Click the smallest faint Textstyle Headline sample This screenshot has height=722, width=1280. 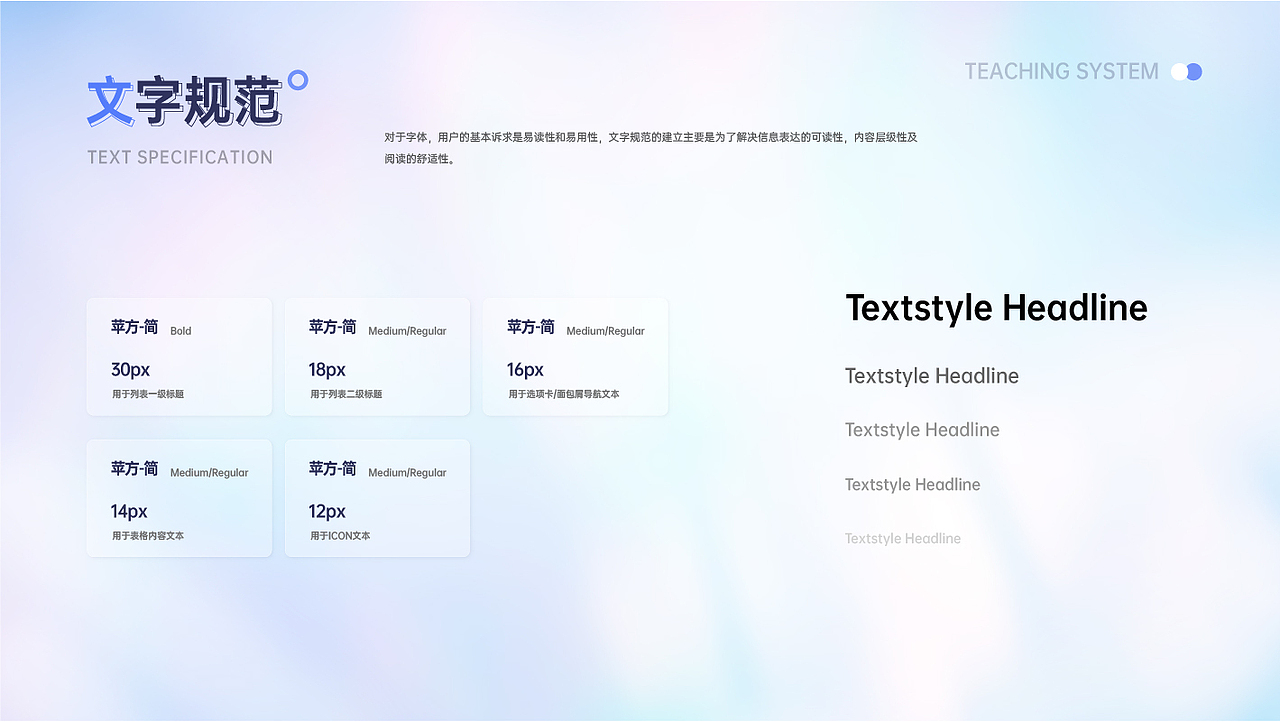point(903,539)
